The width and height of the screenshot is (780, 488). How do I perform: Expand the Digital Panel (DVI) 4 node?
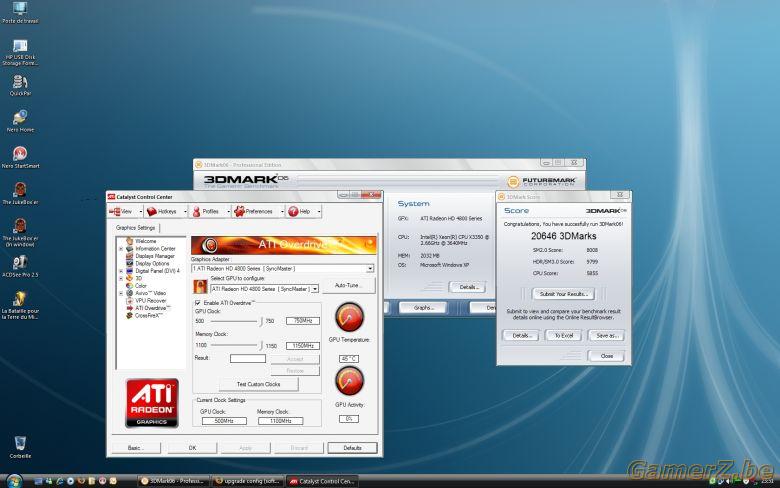pos(120,271)
